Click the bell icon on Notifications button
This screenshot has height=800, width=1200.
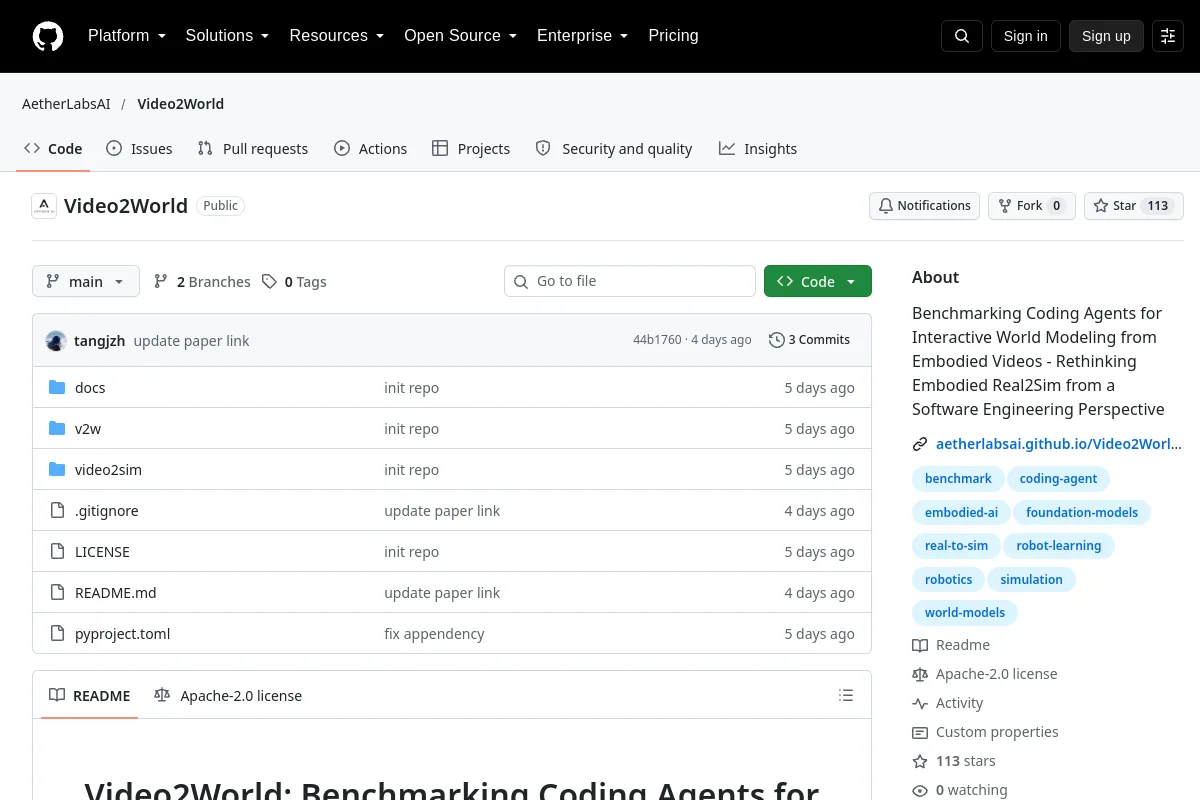tap(886, 206)
